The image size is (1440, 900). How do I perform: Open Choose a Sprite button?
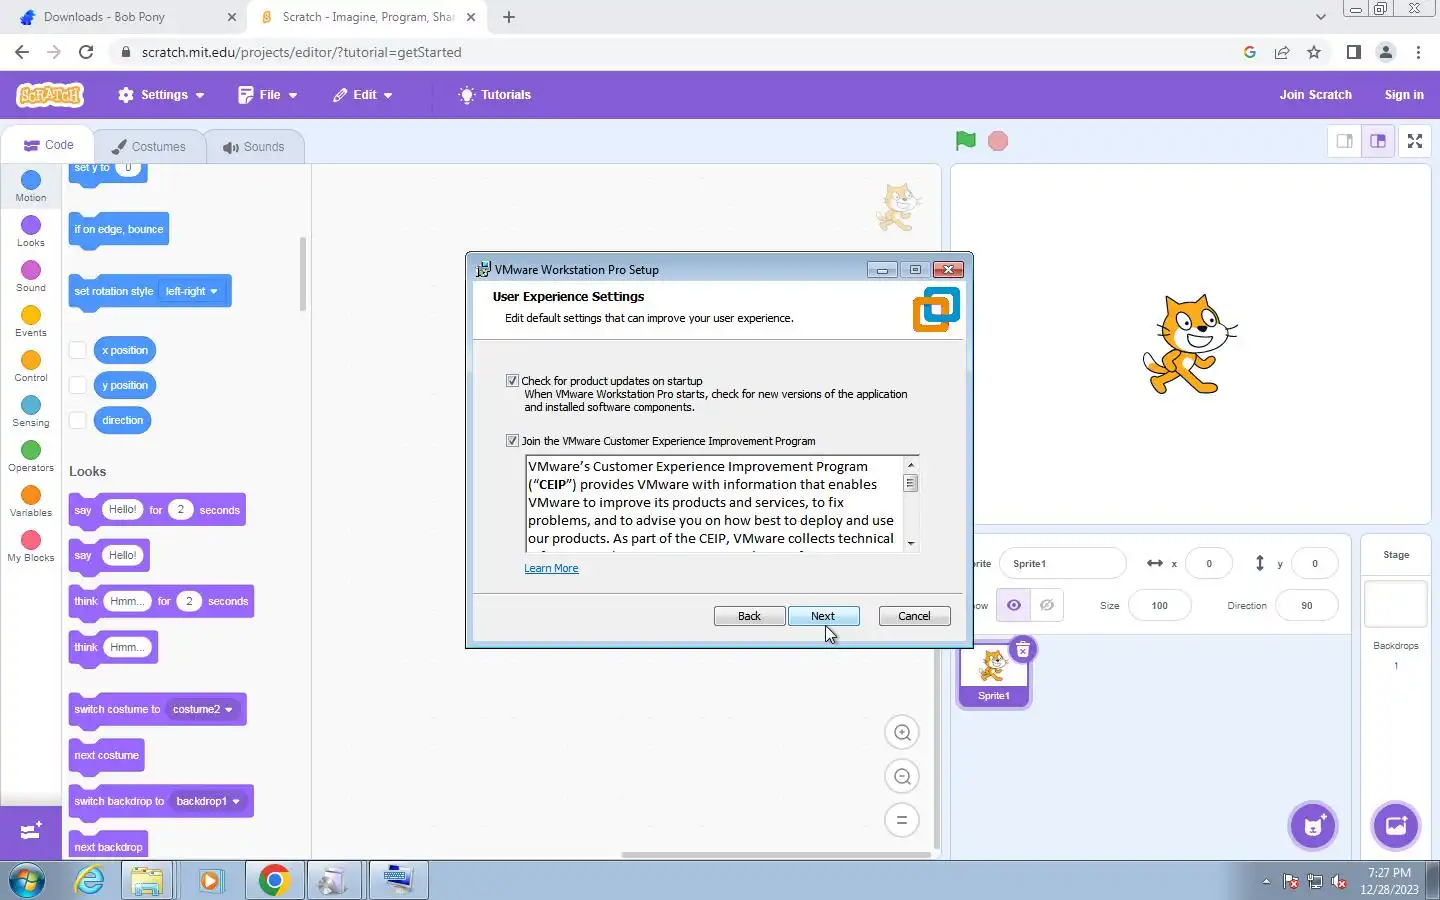click(x=1313, y=826)
